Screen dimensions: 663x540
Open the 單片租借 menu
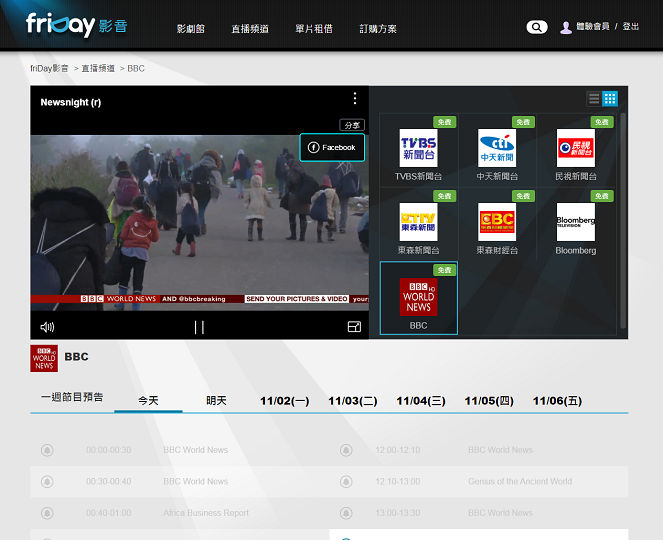(314, 29)
